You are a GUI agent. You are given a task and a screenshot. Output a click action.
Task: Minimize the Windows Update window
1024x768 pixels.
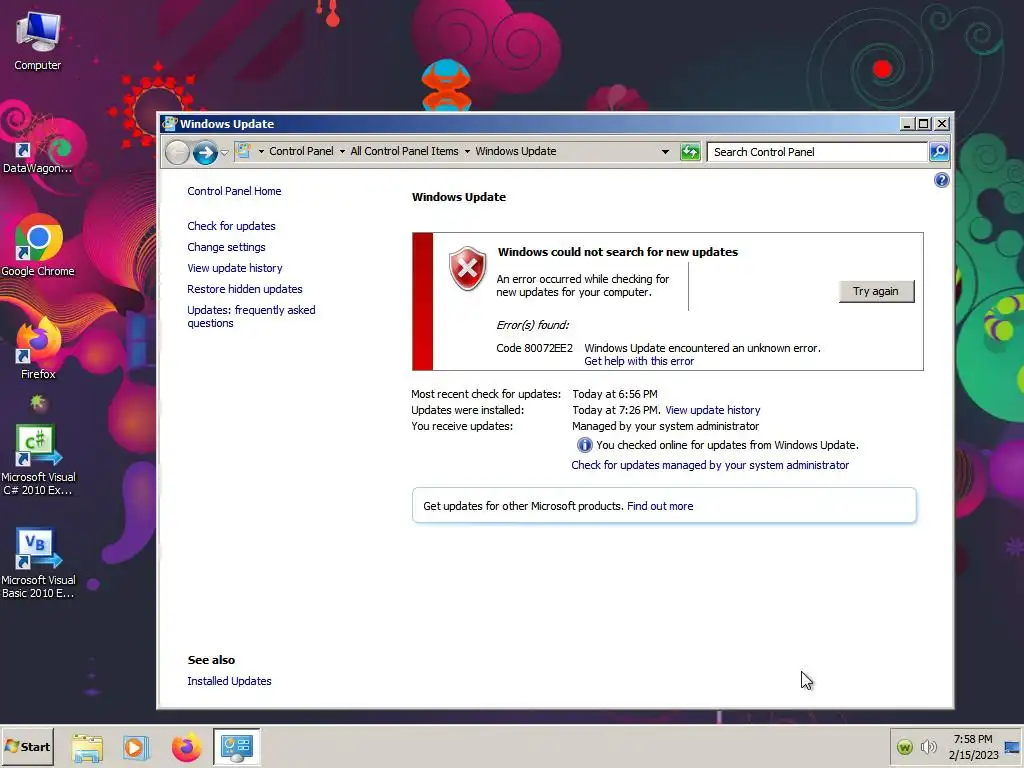[907, 123]
